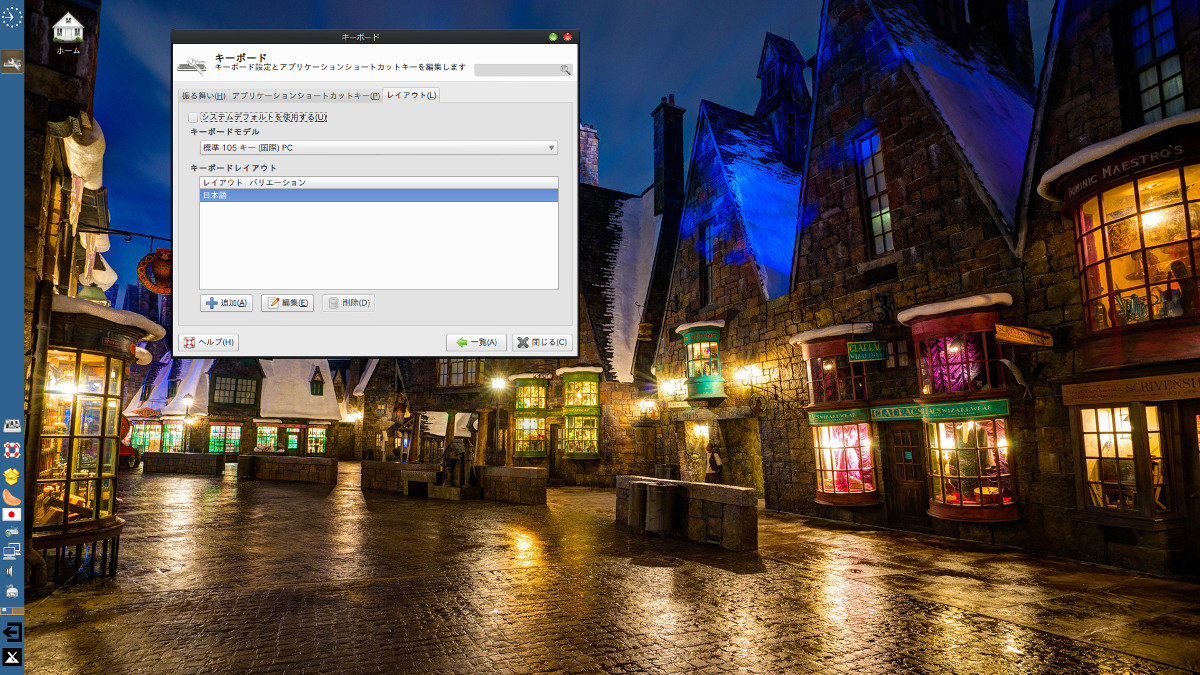Image resolution: width=1200 pixels, height=675 pixels.
Task: Click the Japanese flag input indicator
Action: click(12, 514)
